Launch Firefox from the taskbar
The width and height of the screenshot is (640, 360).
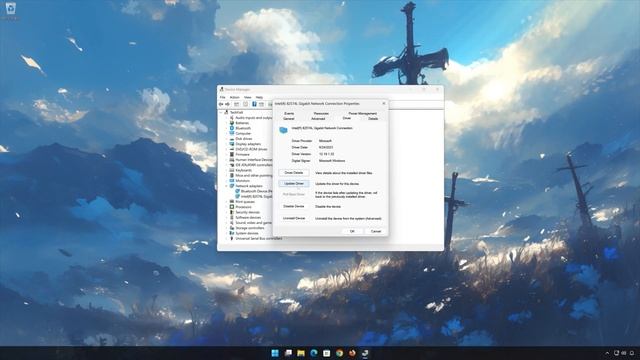352,353
